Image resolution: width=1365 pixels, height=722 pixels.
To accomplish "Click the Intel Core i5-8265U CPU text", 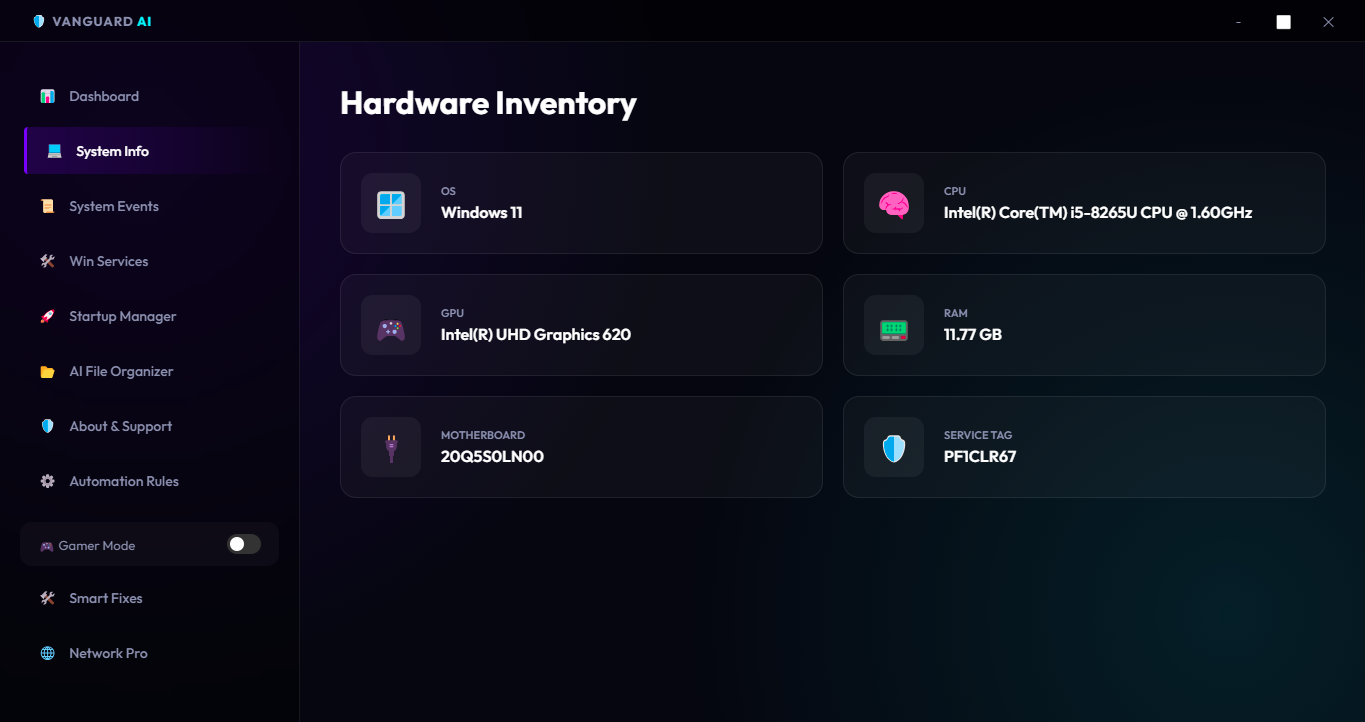I will pos(1098,212).
